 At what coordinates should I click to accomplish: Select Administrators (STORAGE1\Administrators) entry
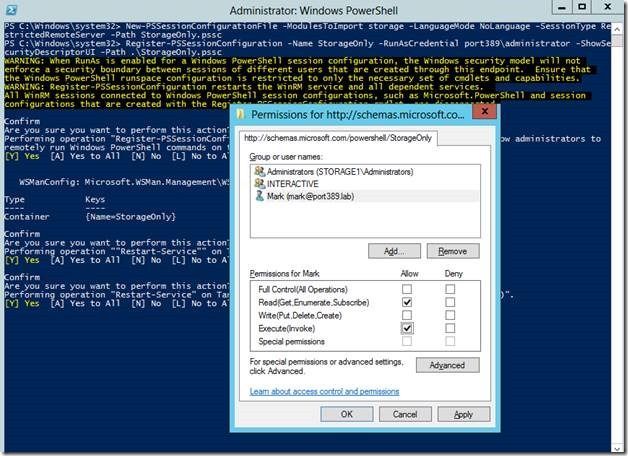point(365,172)
